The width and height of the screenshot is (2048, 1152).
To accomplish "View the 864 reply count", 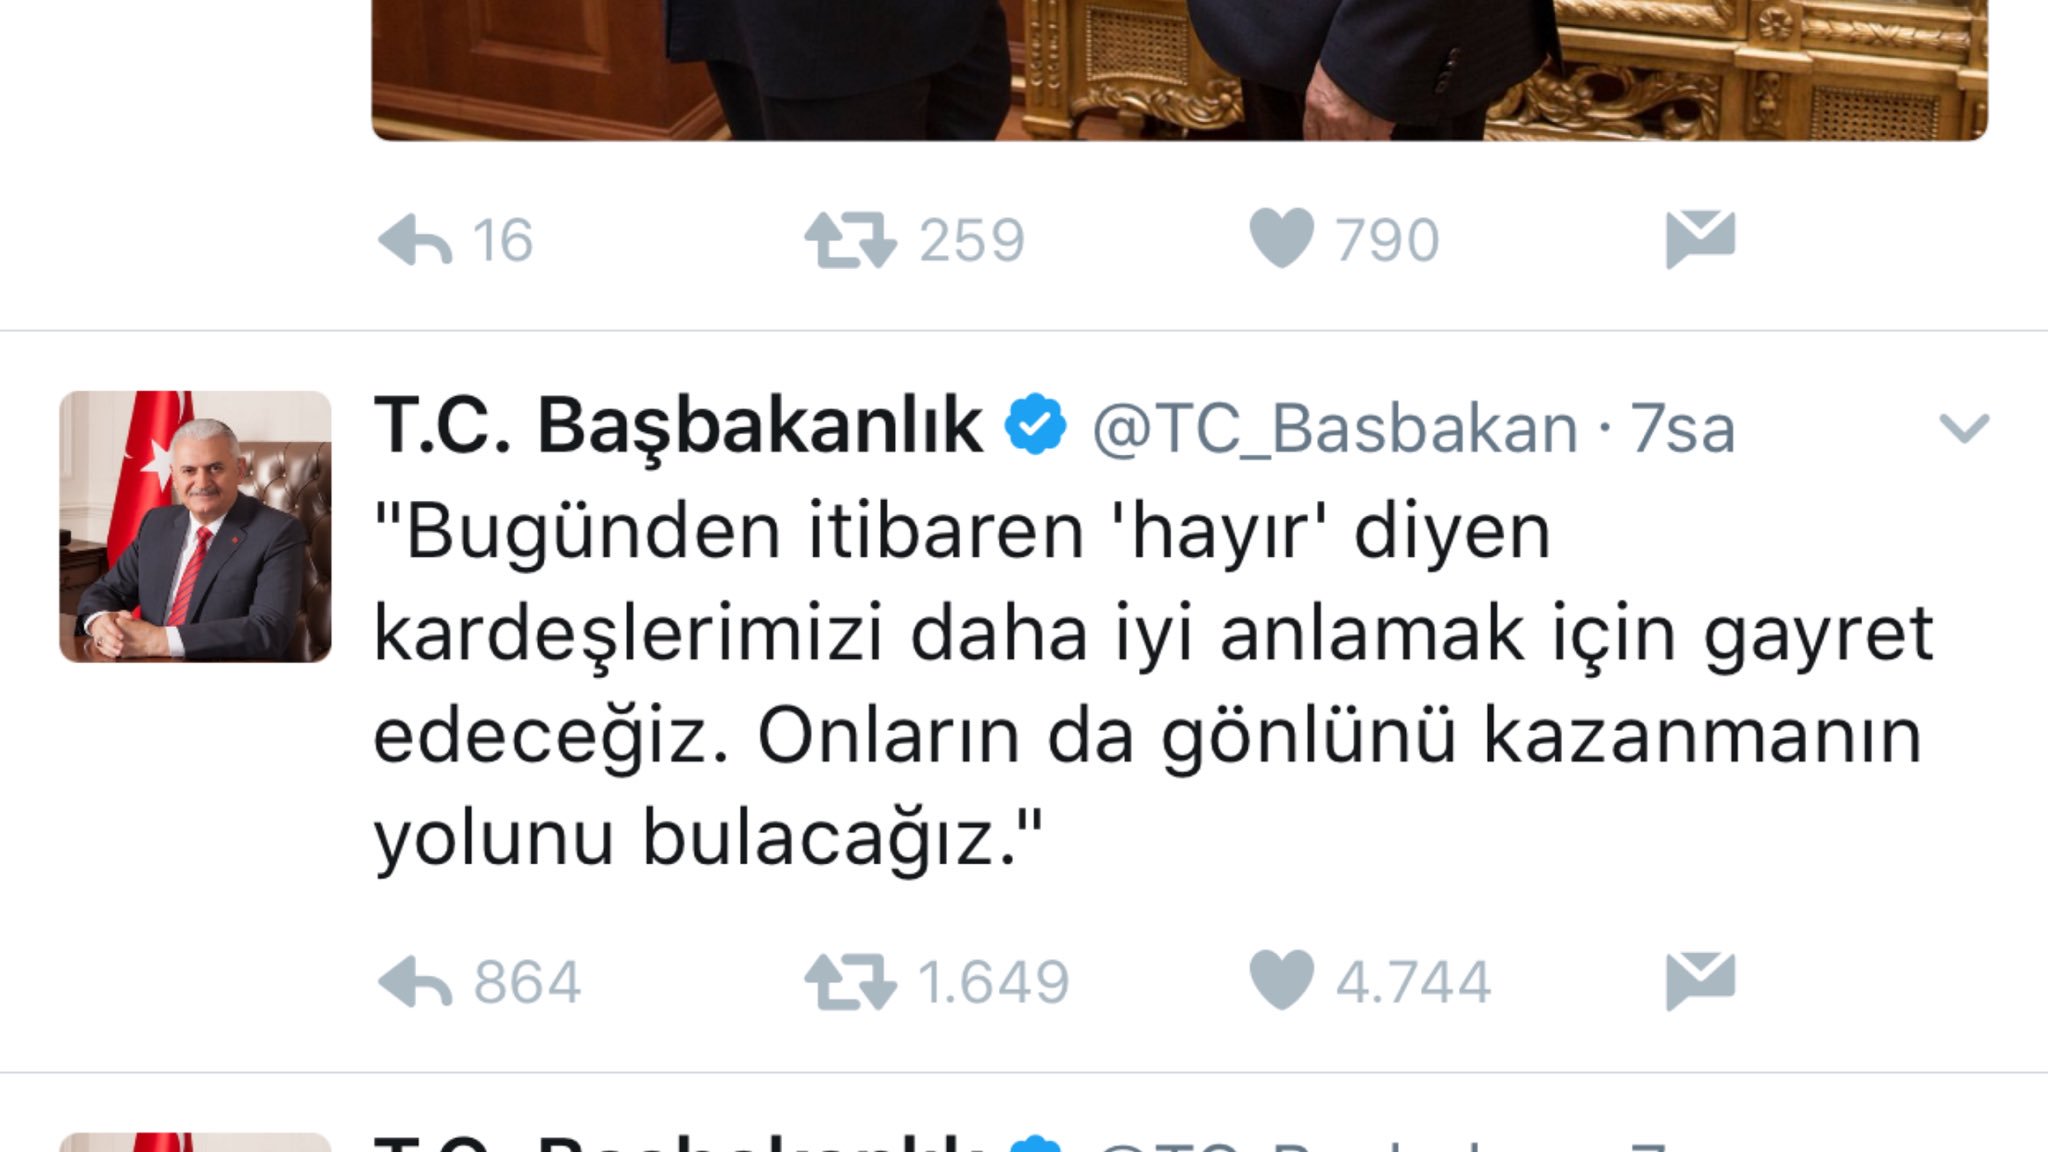I will click(x=527, y=982).
